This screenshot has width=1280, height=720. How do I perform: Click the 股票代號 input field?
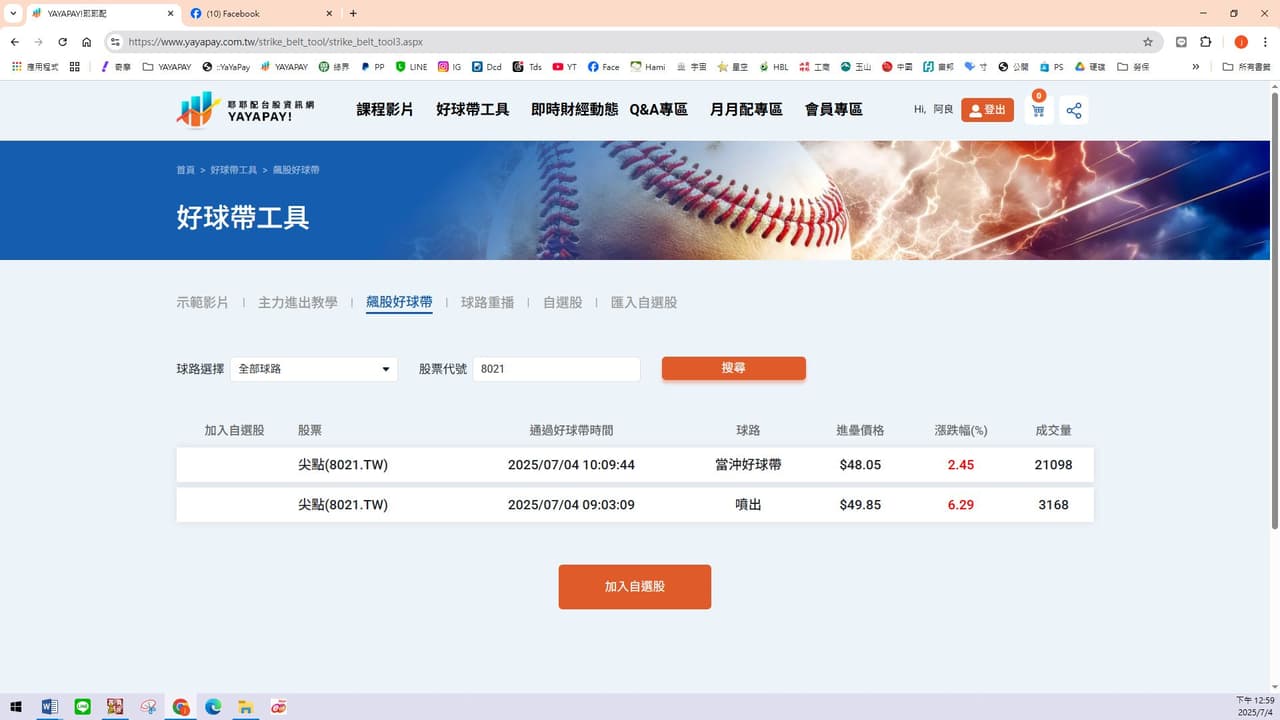pyautogui.click(x=556, y=369)
